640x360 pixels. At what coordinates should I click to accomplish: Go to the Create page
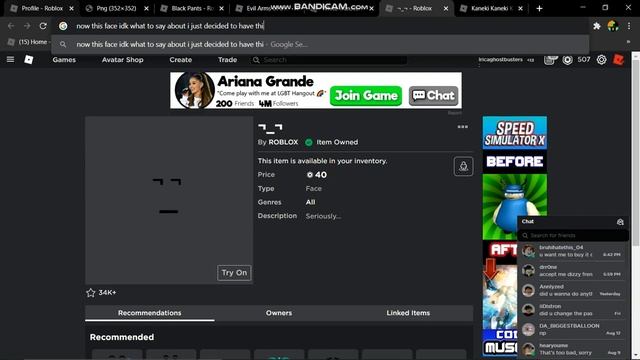coord(180,60)
